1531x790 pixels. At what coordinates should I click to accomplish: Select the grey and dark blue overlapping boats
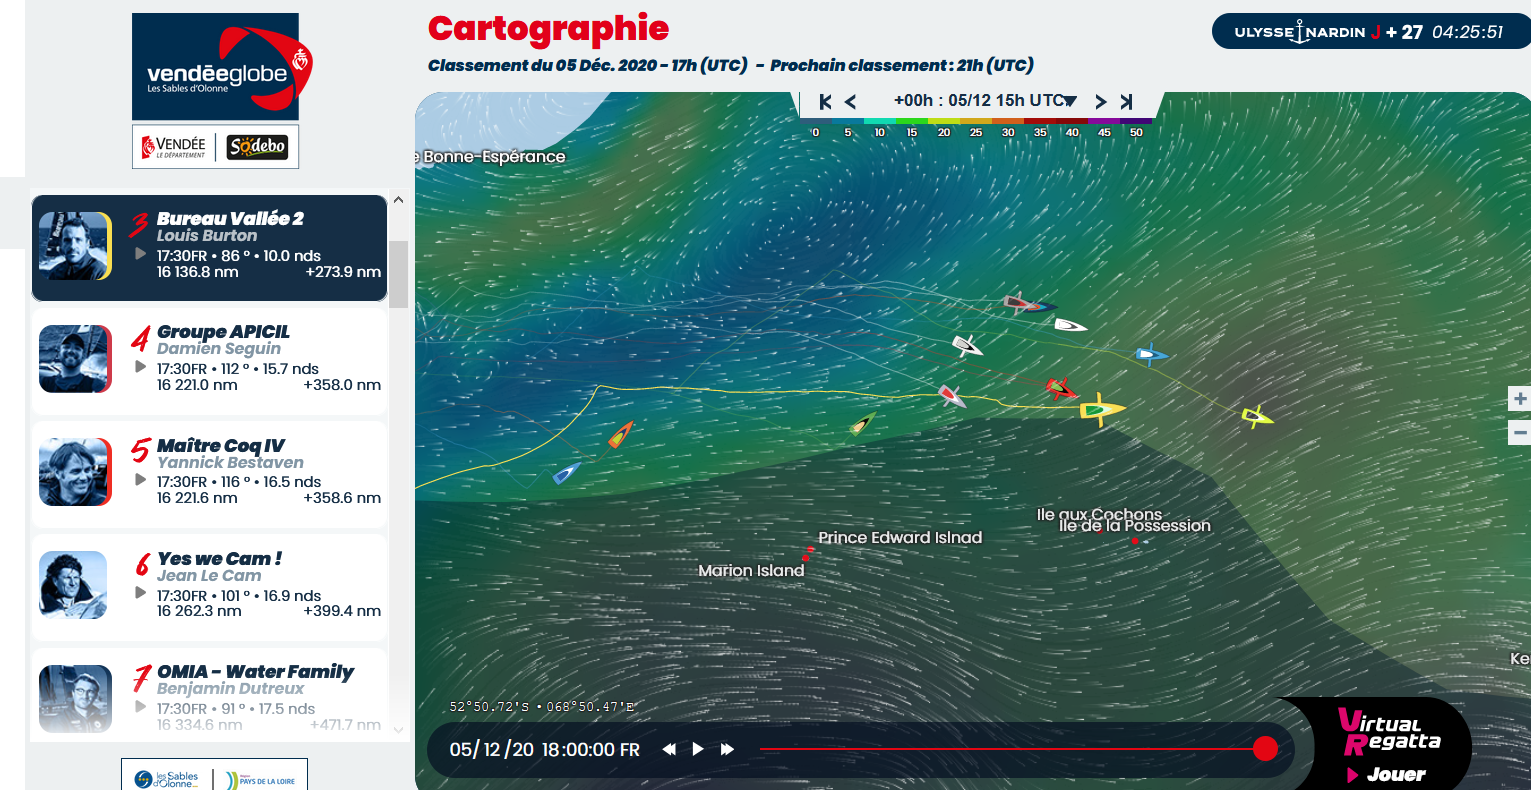point(1029,304)
